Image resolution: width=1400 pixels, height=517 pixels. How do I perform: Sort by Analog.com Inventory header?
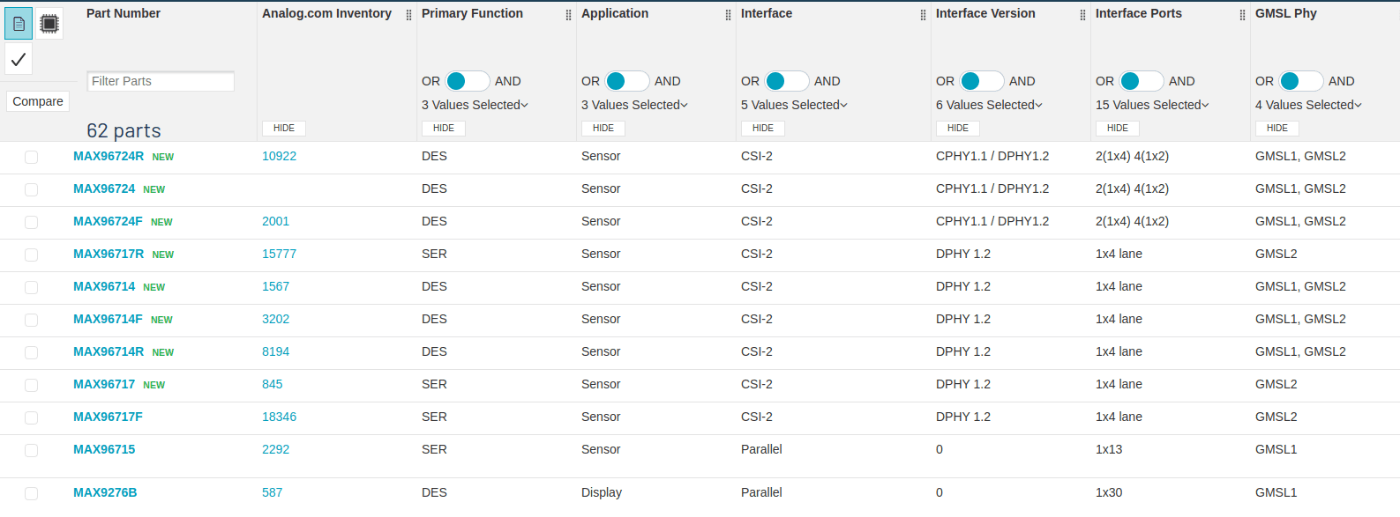pos(327,14)
